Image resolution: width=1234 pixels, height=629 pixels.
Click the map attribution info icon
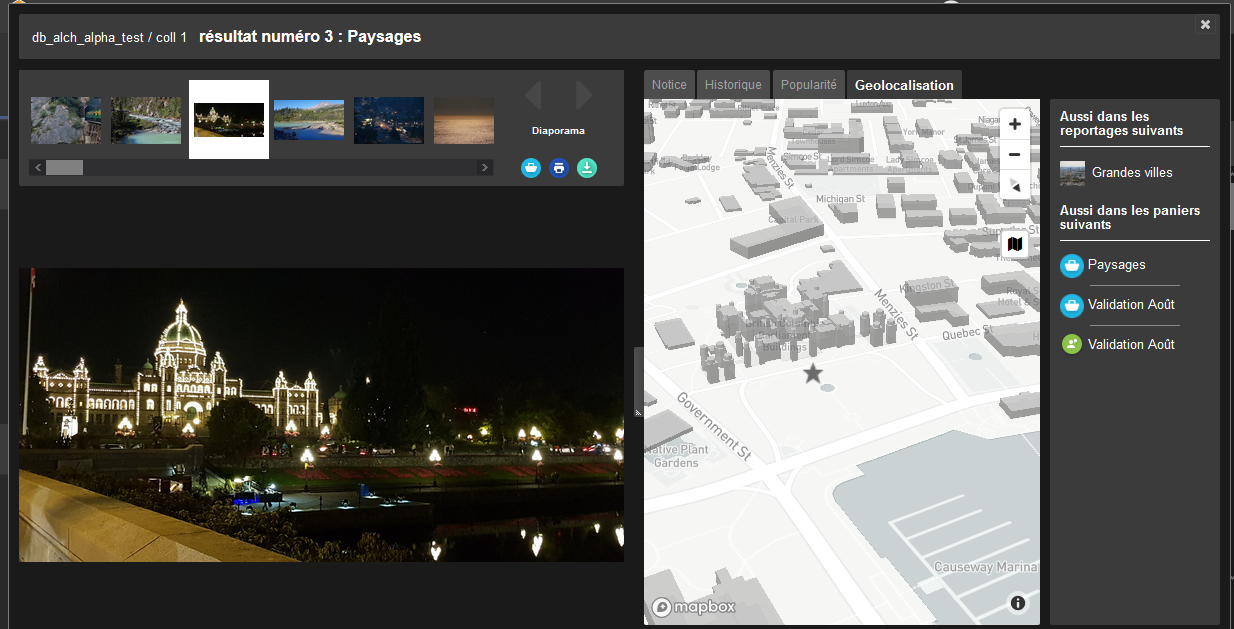pyautogui.click(x=1018, y=603)
